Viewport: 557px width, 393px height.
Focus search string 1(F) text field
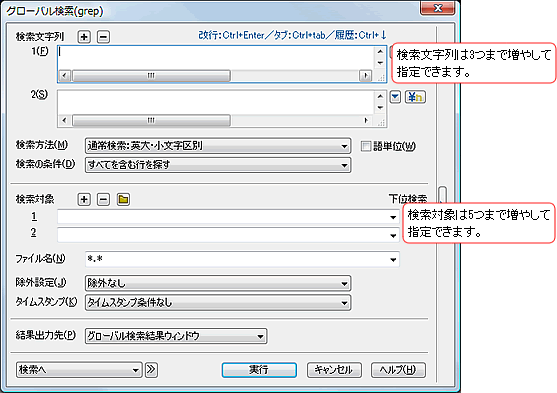tap(216, 58)
